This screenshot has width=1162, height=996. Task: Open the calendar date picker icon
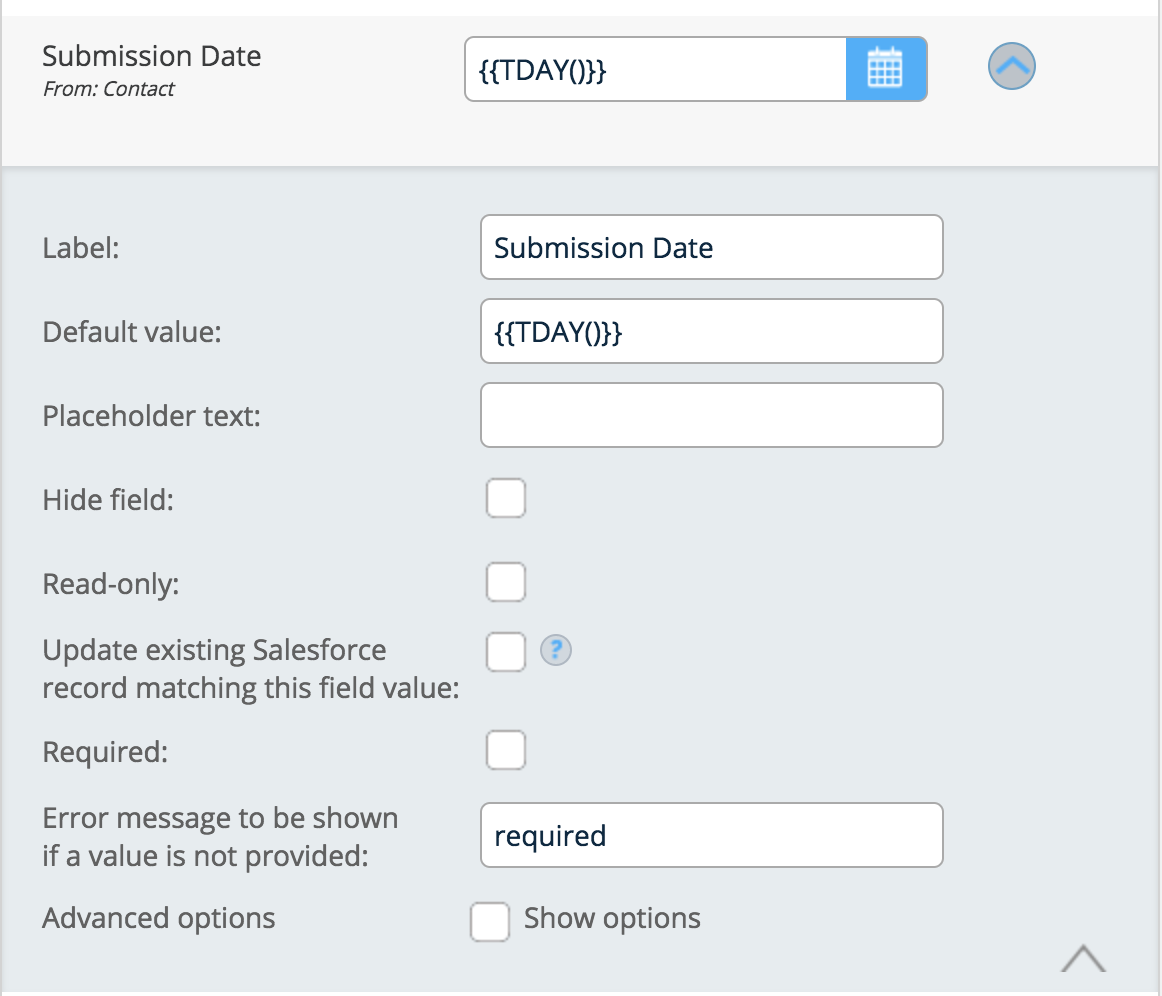885,69
